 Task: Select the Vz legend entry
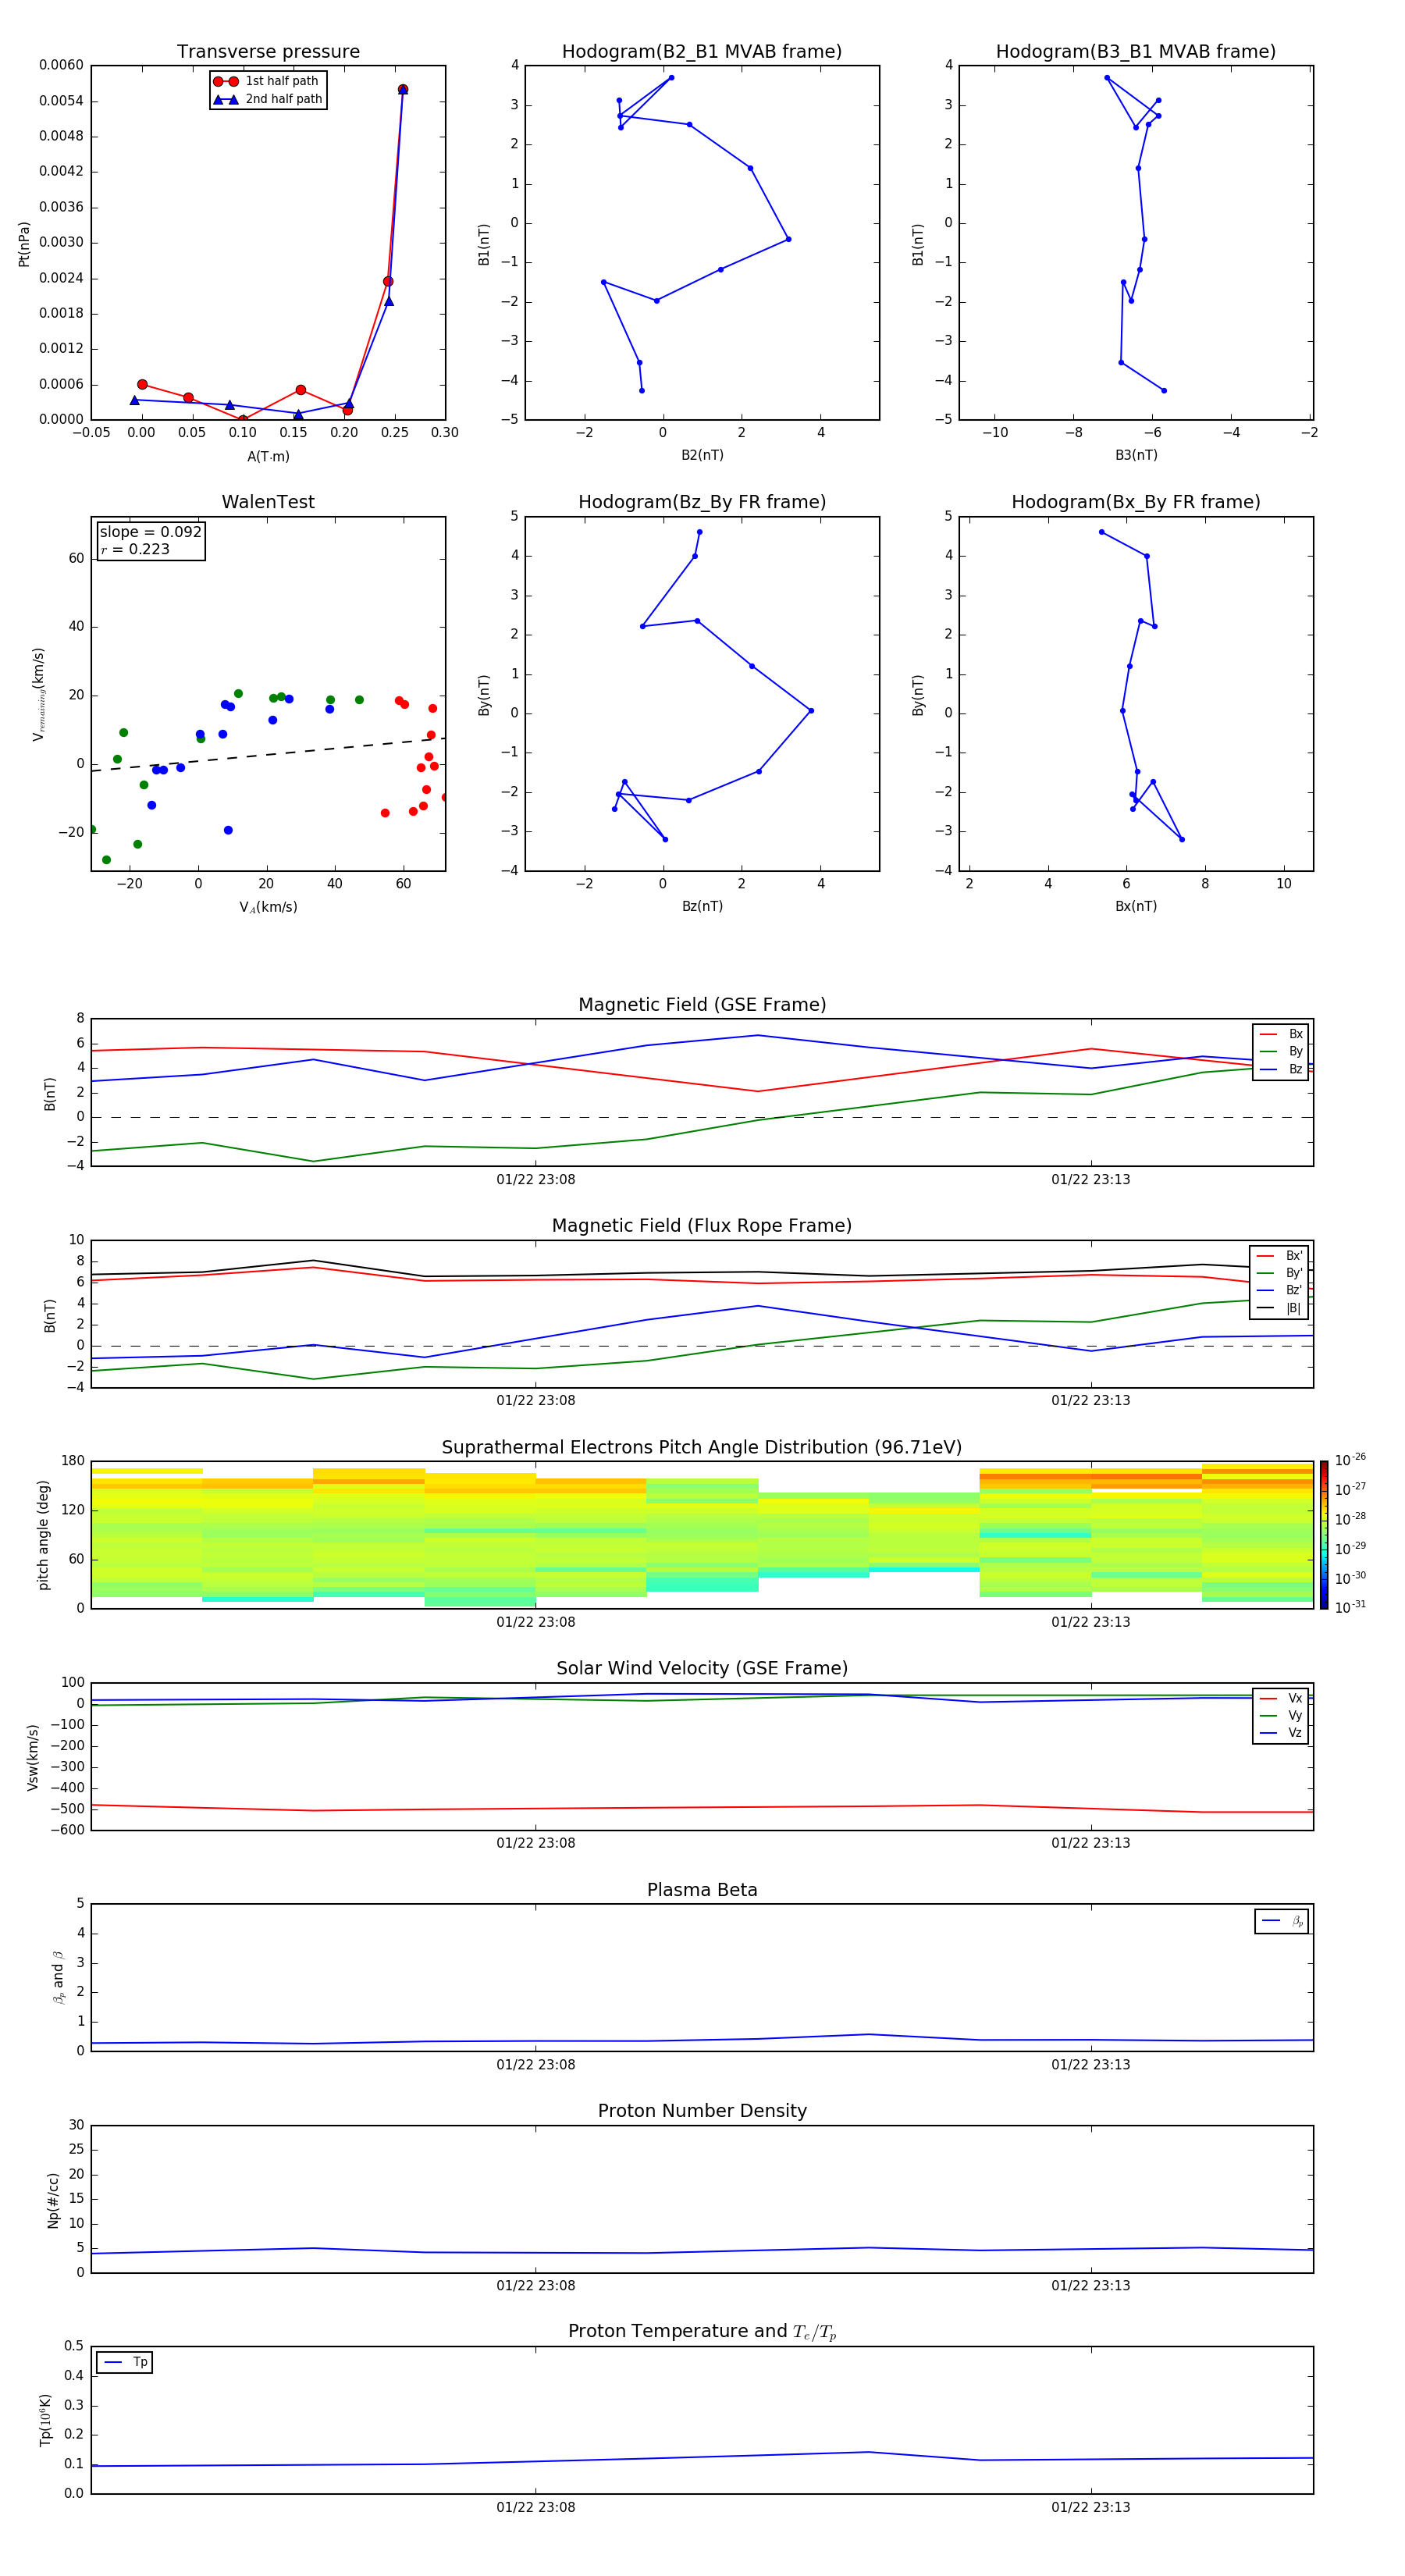tap(1281, 1733)
